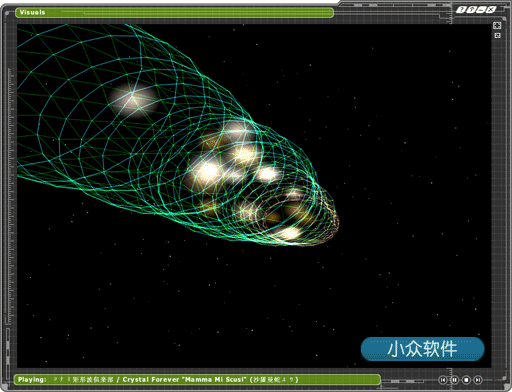Minimize the Visuals window
512x392 pixels.
(x=481, y=10)
